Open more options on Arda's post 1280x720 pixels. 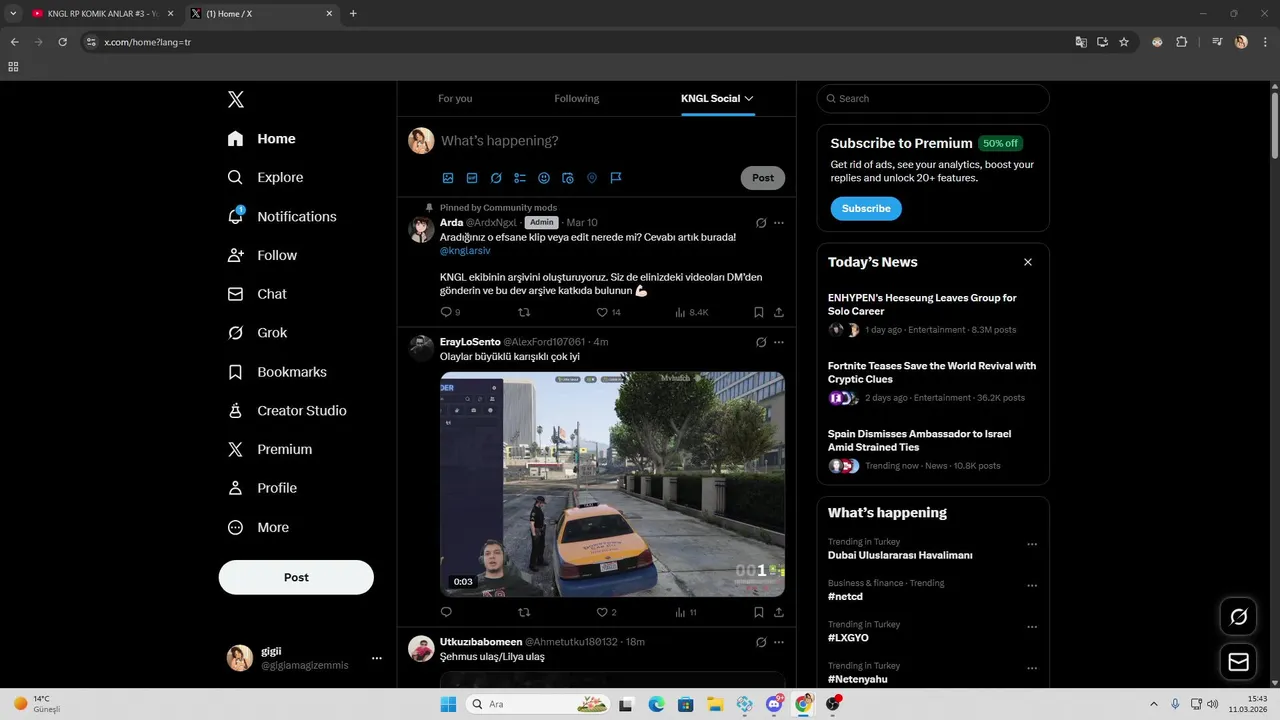779,223
